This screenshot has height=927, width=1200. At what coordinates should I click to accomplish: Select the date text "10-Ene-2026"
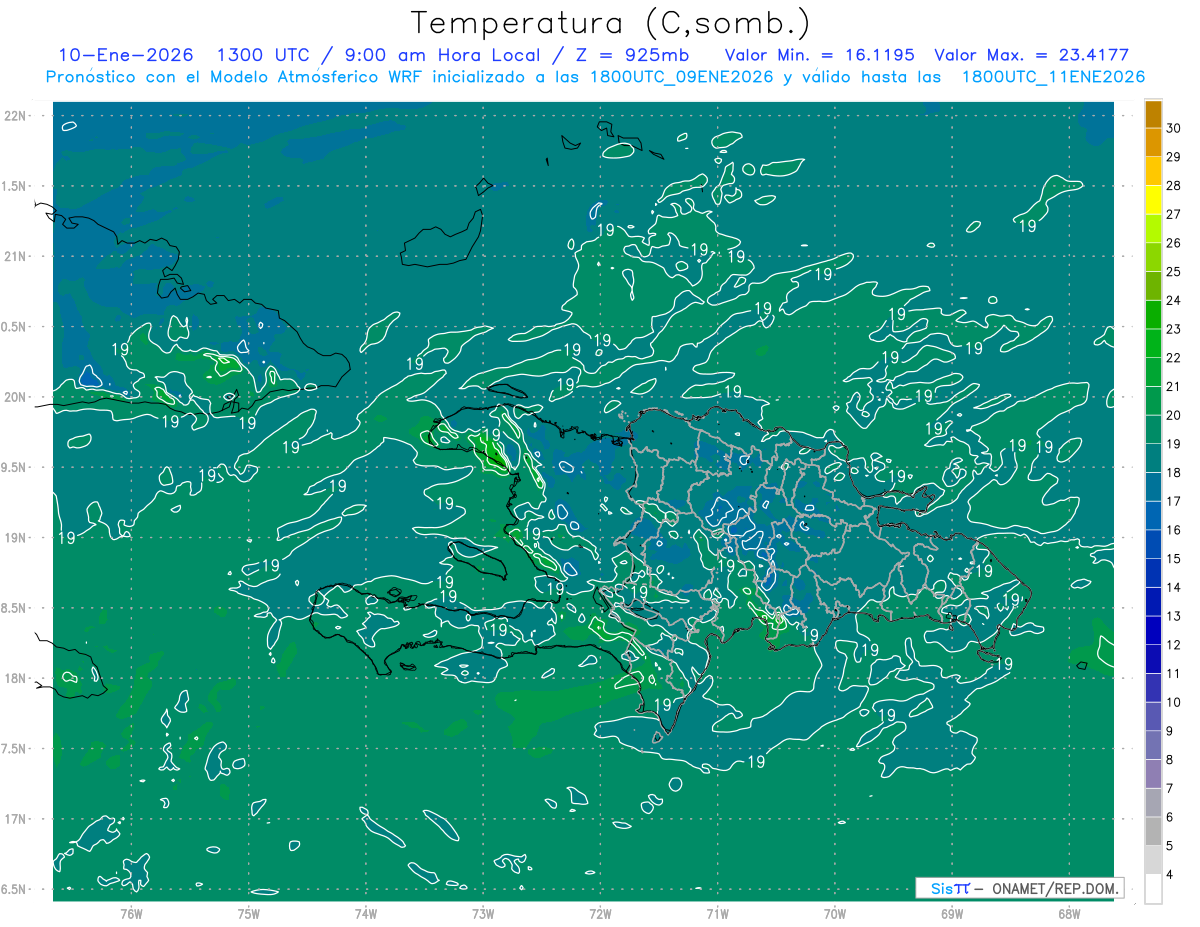[125, 55]
